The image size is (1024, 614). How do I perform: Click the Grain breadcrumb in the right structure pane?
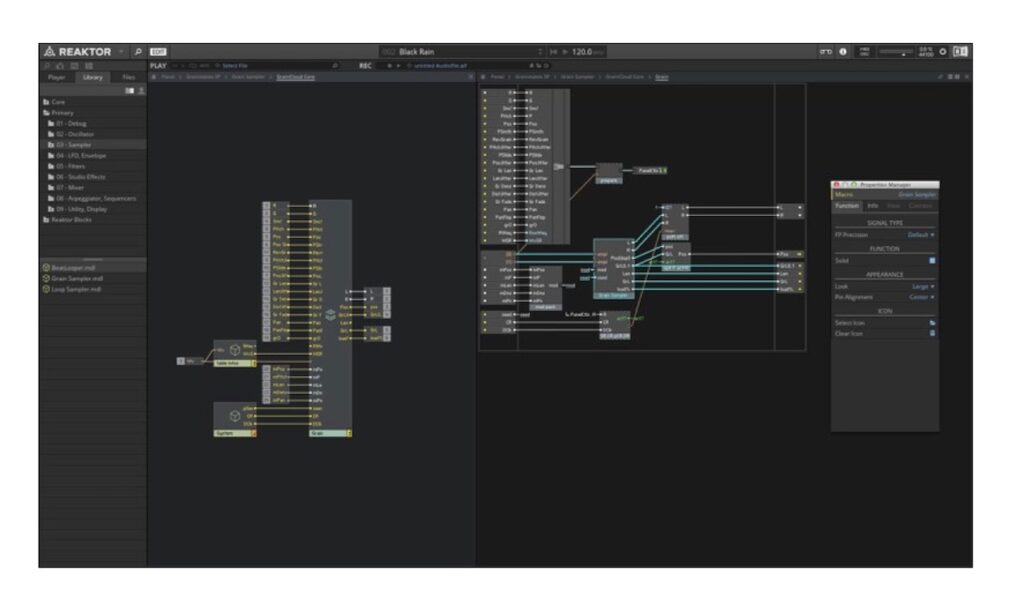point(662,77)
